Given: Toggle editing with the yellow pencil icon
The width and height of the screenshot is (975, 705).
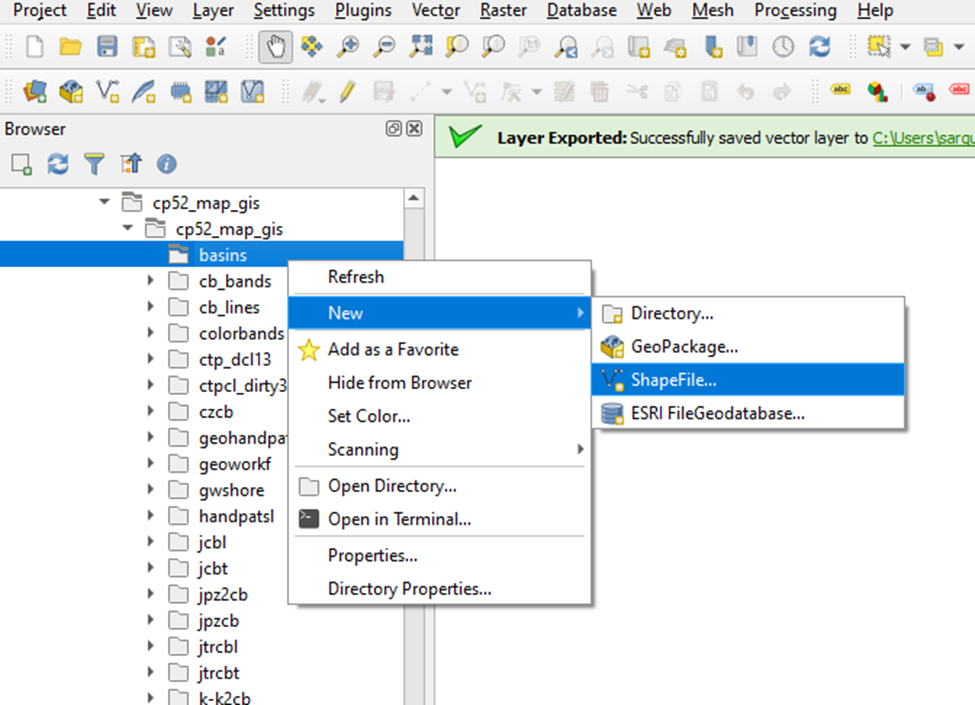Looking at the screenshot, I should [348, 92].
